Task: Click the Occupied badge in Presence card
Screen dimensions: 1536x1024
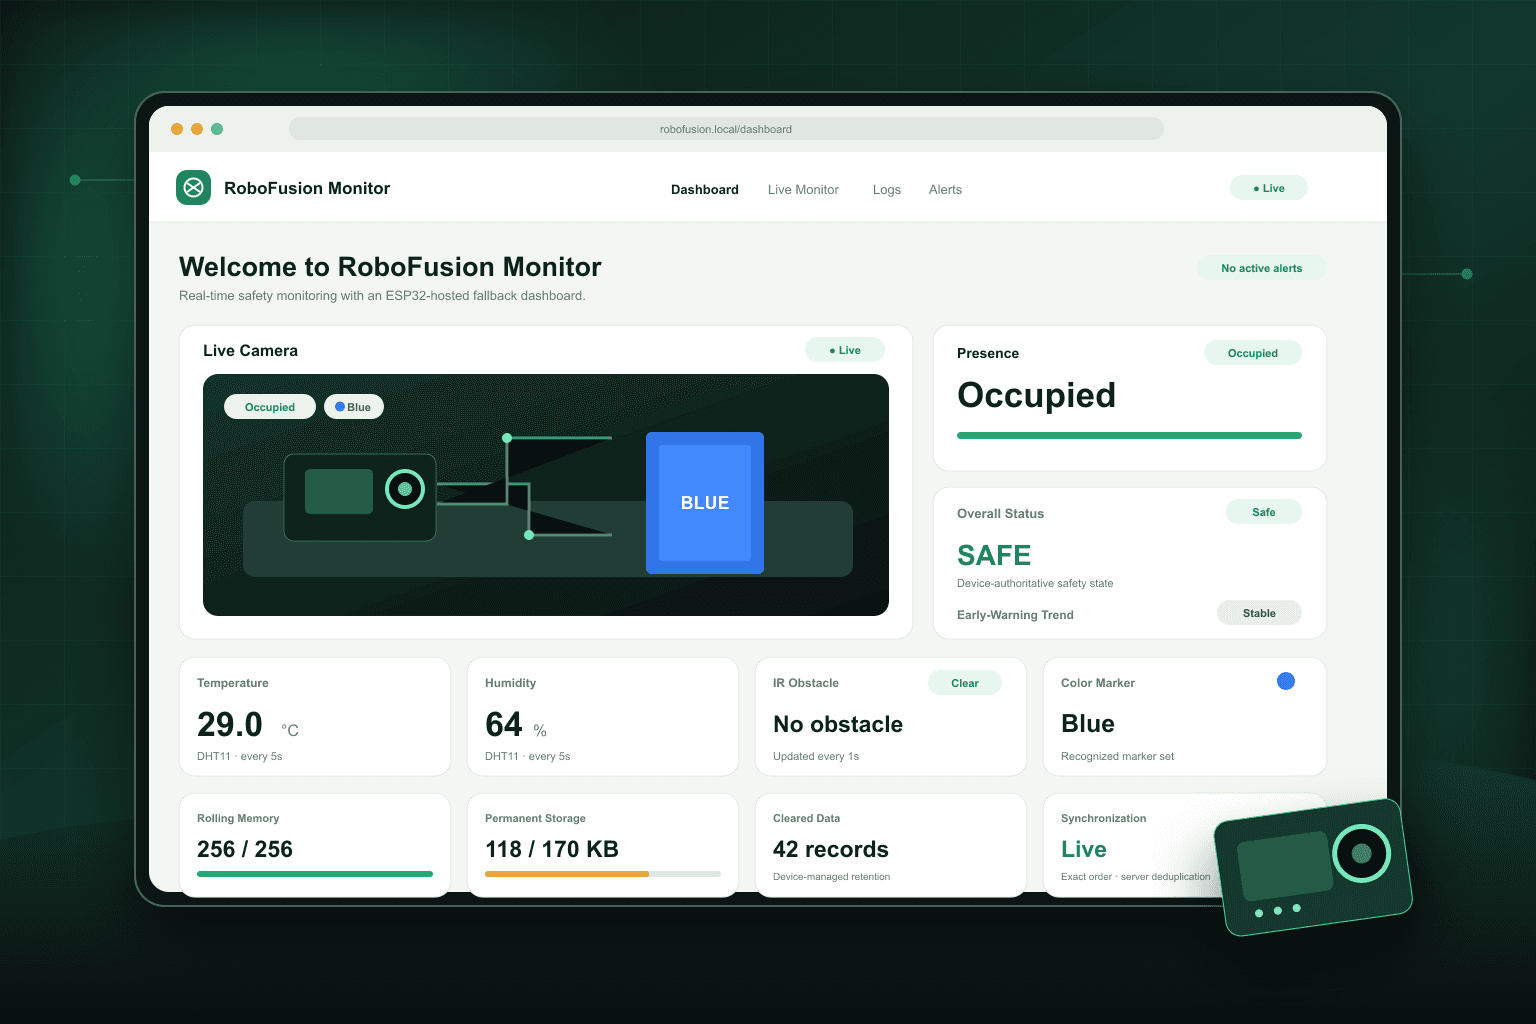Action: [x=1253, y=353]
